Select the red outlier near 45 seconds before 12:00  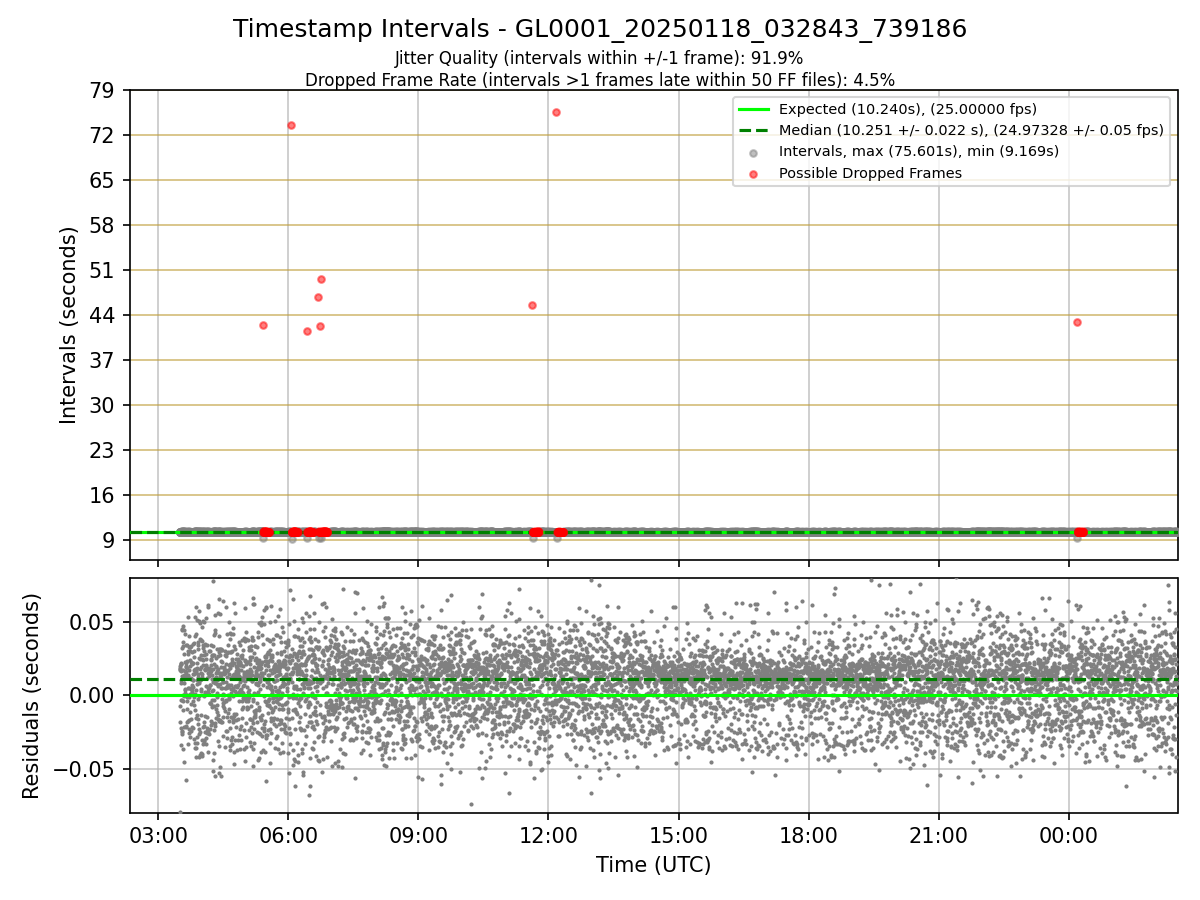pos(532,305)
